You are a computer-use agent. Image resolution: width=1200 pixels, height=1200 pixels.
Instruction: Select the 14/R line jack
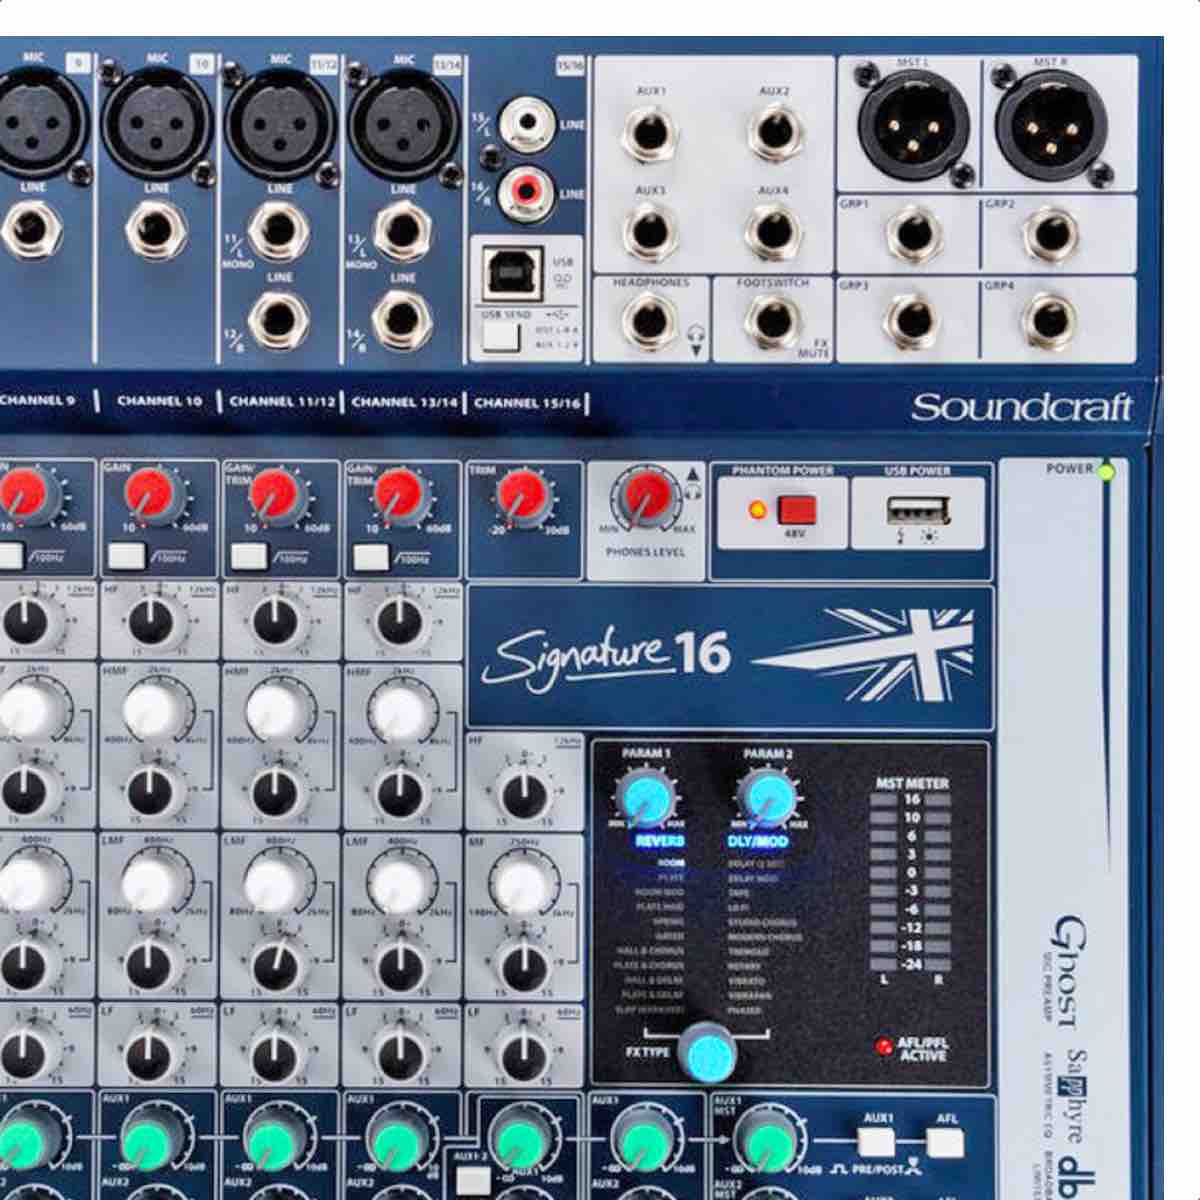pyautogui.click(x=402, y=321)
